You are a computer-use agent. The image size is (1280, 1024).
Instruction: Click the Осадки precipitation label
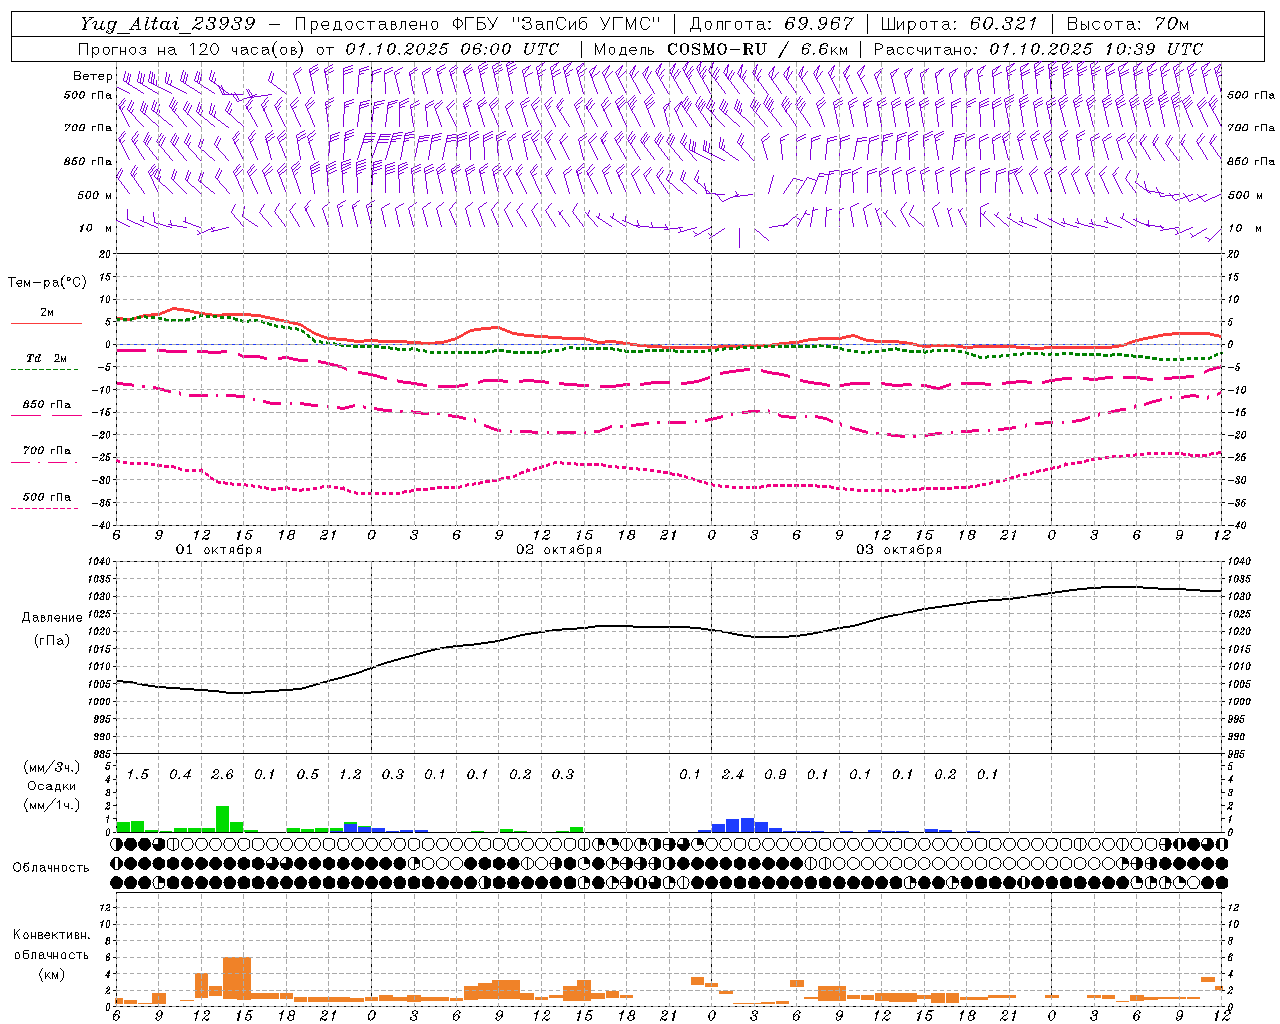(51, 786)
